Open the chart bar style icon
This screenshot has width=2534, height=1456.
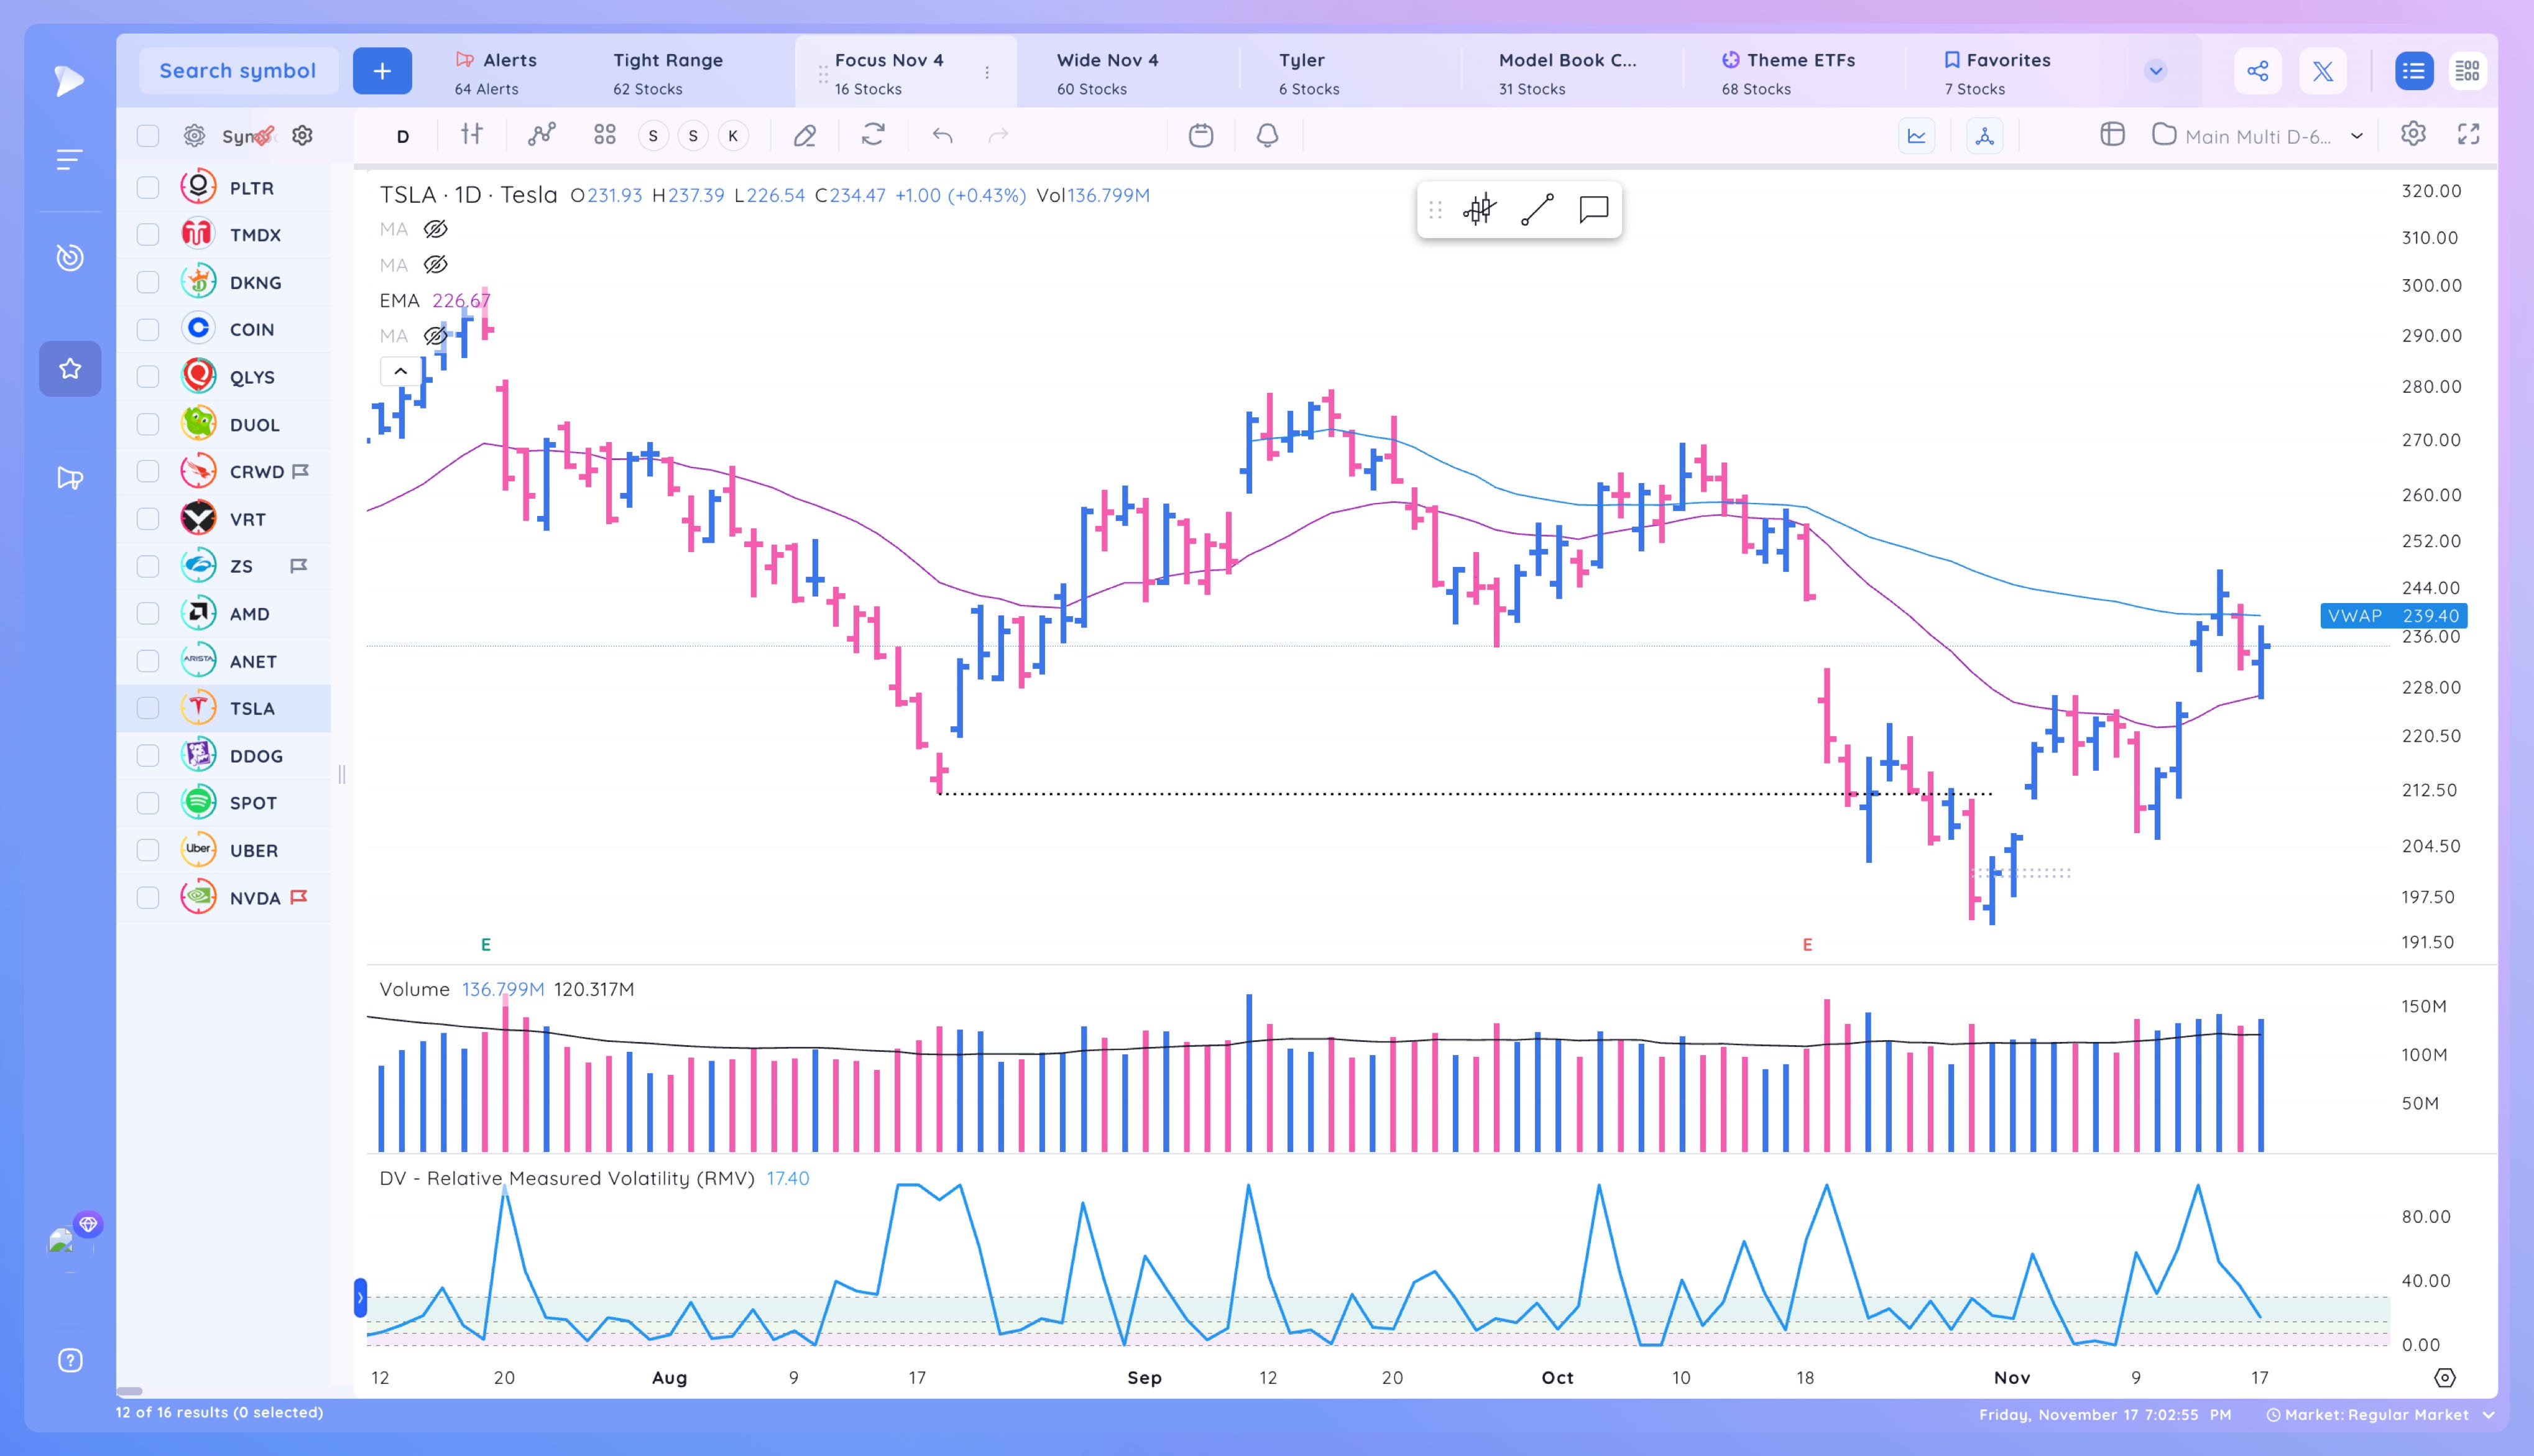click(472, 134)
